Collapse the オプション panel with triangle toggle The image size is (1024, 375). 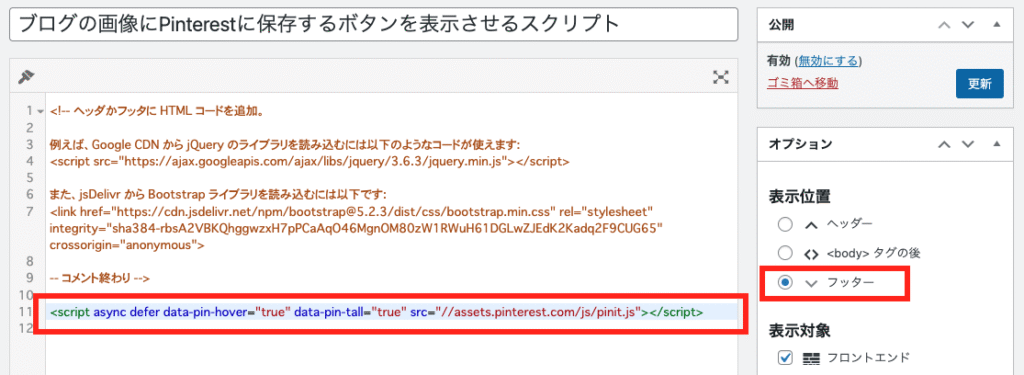(x=996, y=144)
